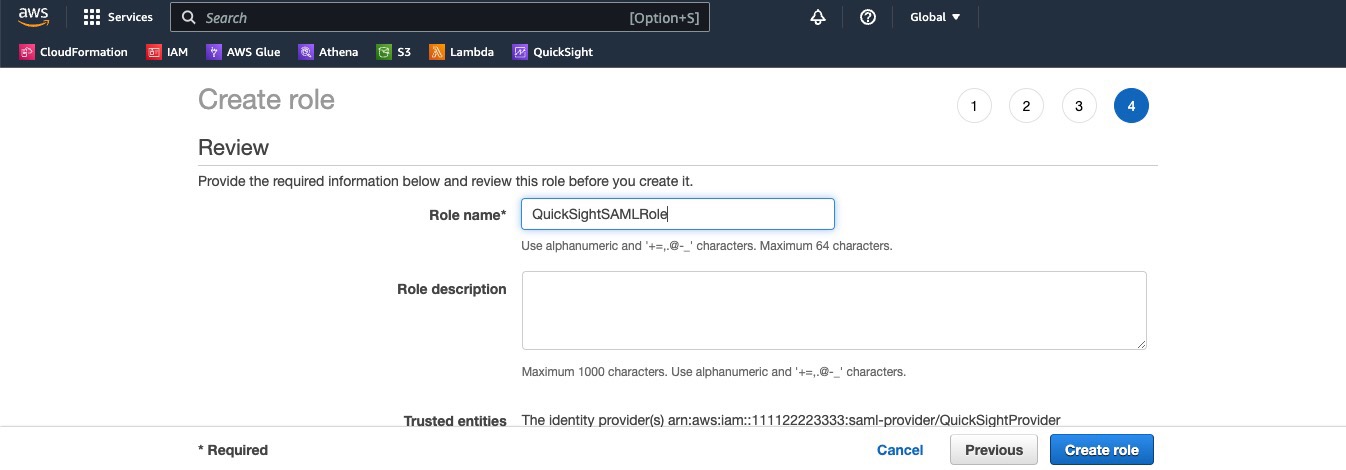Click the search magnifier icon
This screenshot has width=1346, height=470.
(188, 18)
